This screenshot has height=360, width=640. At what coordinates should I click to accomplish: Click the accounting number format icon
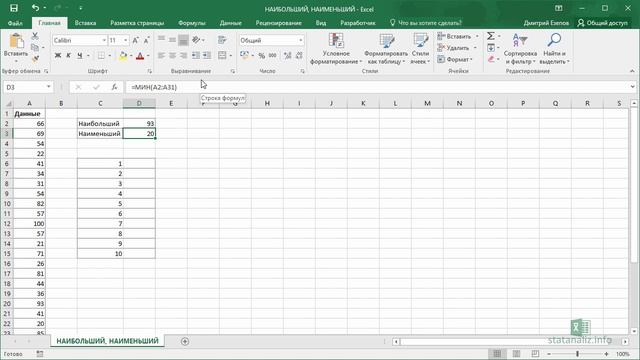tap(244, 56)
